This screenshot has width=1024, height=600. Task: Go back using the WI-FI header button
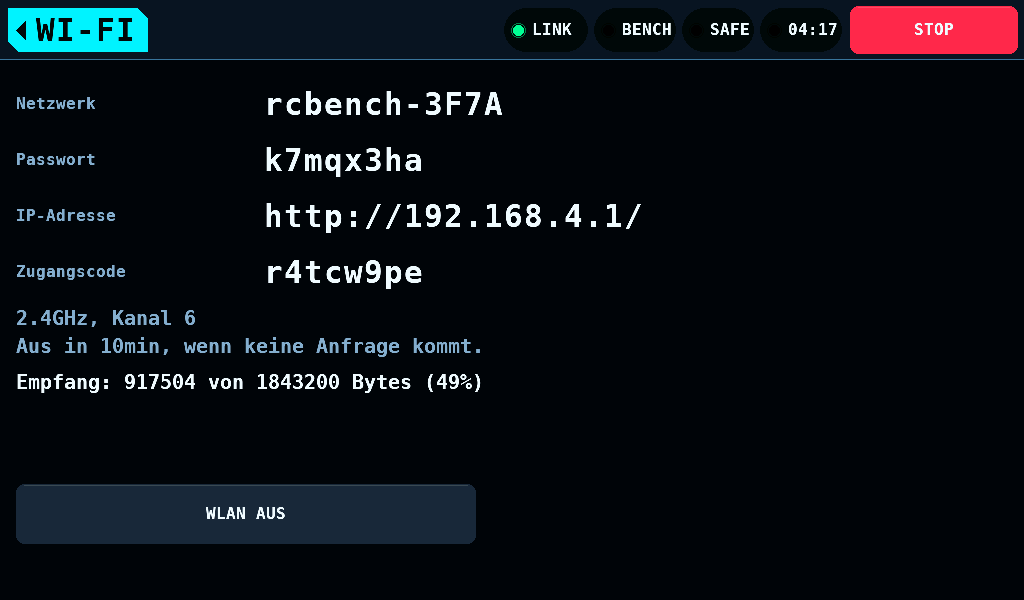[x=78, y=30]
